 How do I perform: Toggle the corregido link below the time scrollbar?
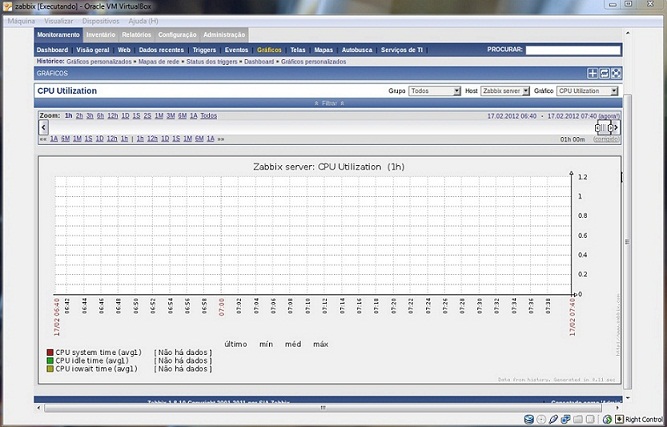coord(607,139)
